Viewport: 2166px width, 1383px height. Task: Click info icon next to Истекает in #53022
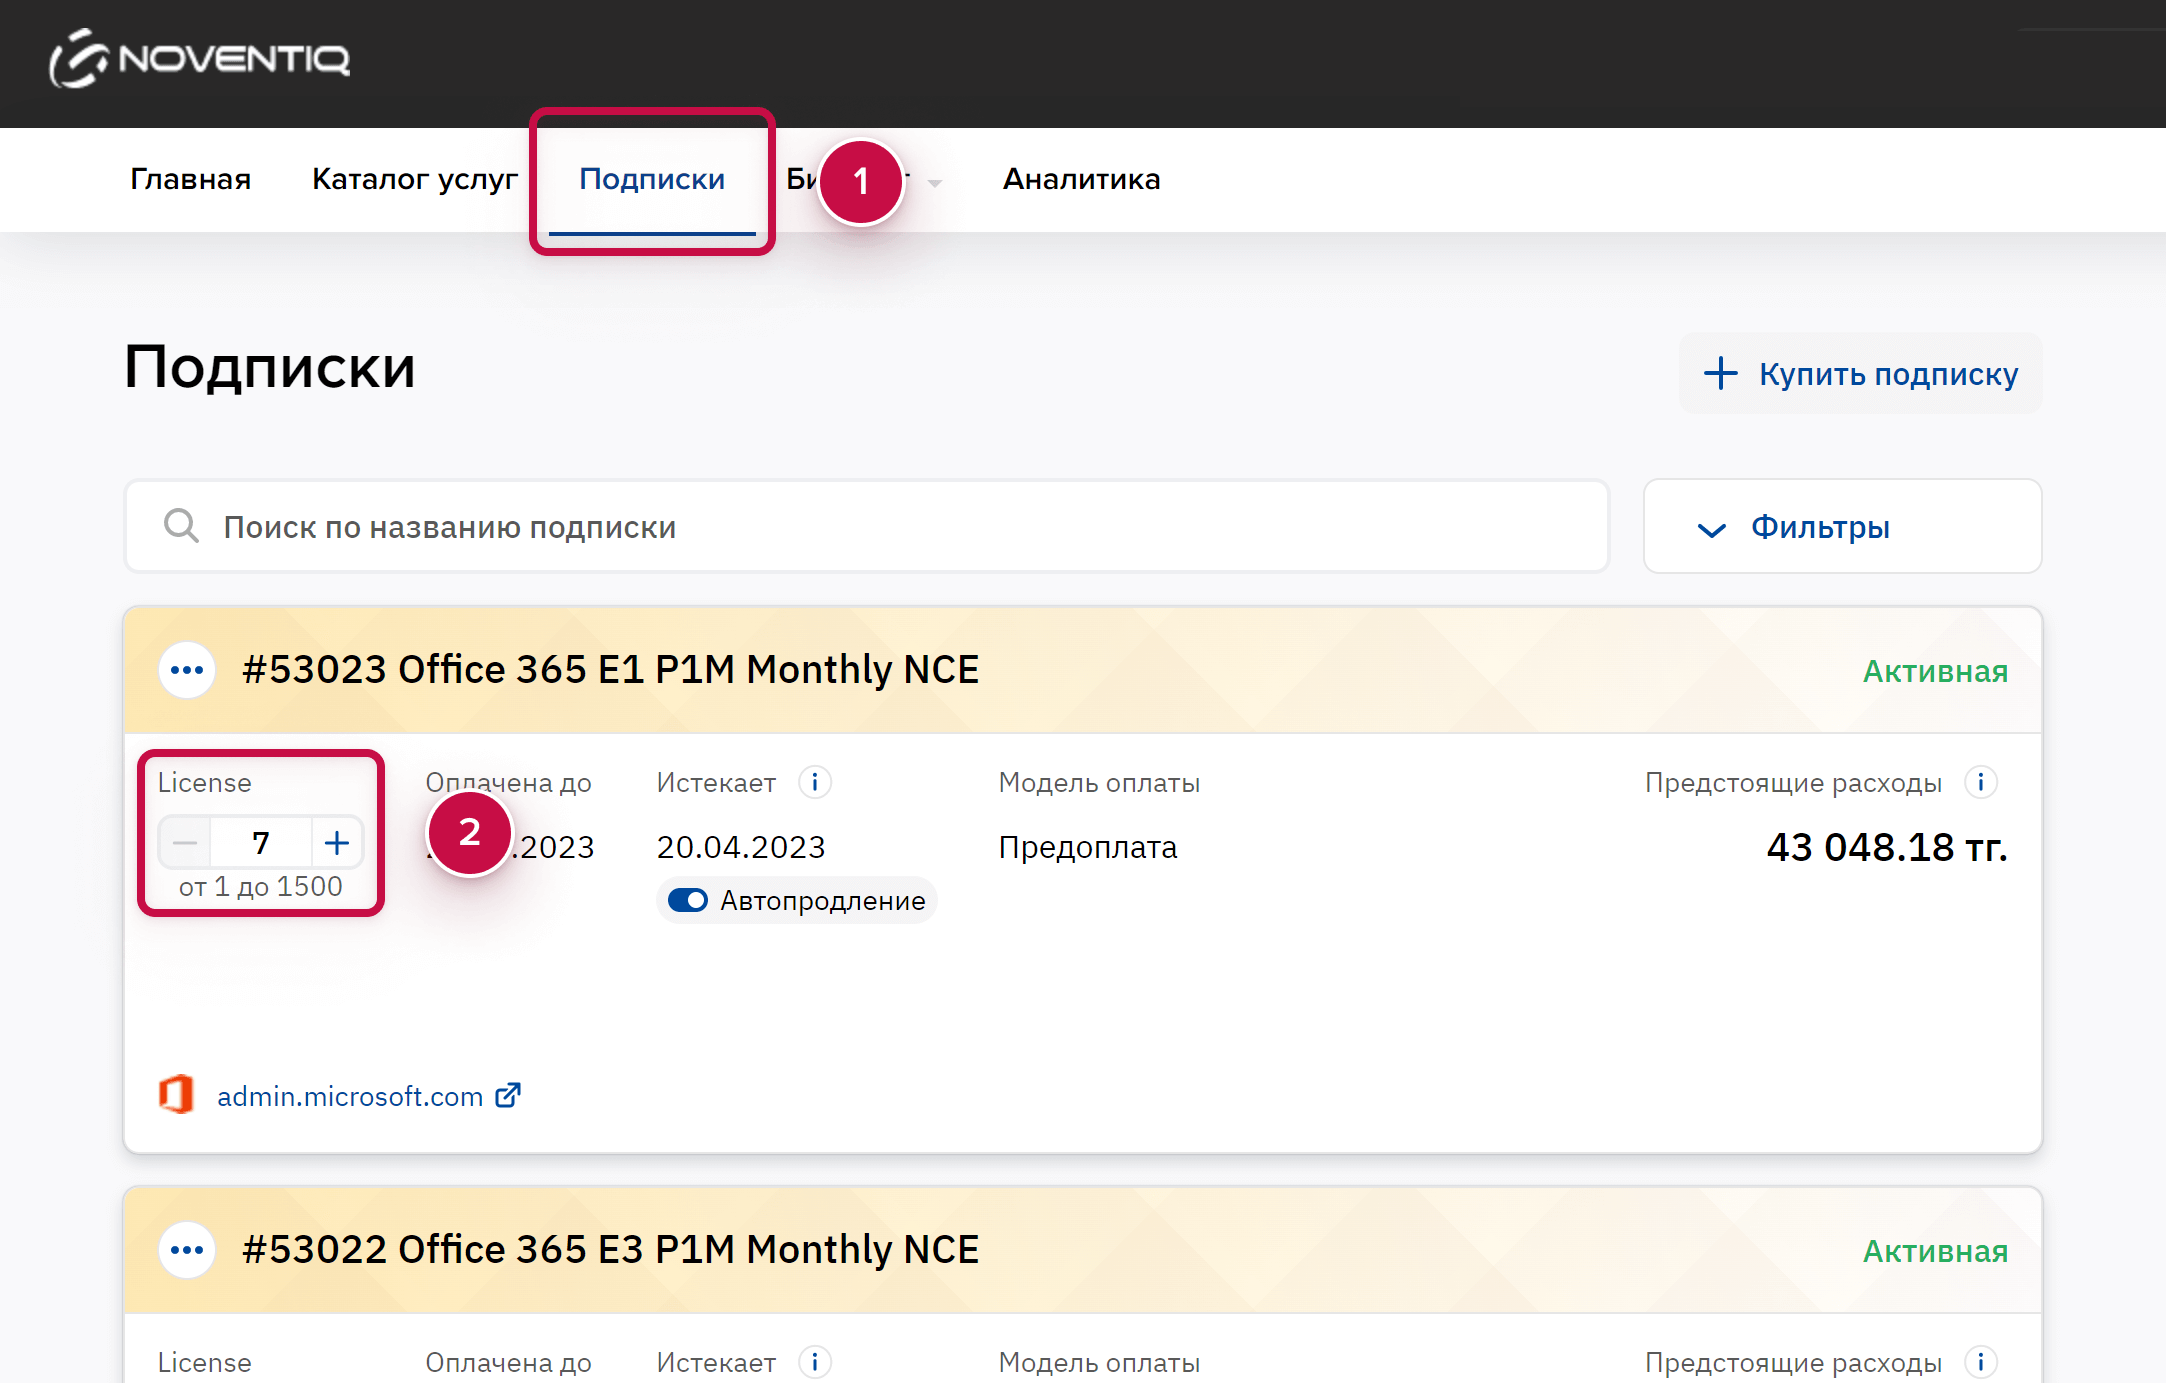tap(815, 1362)
